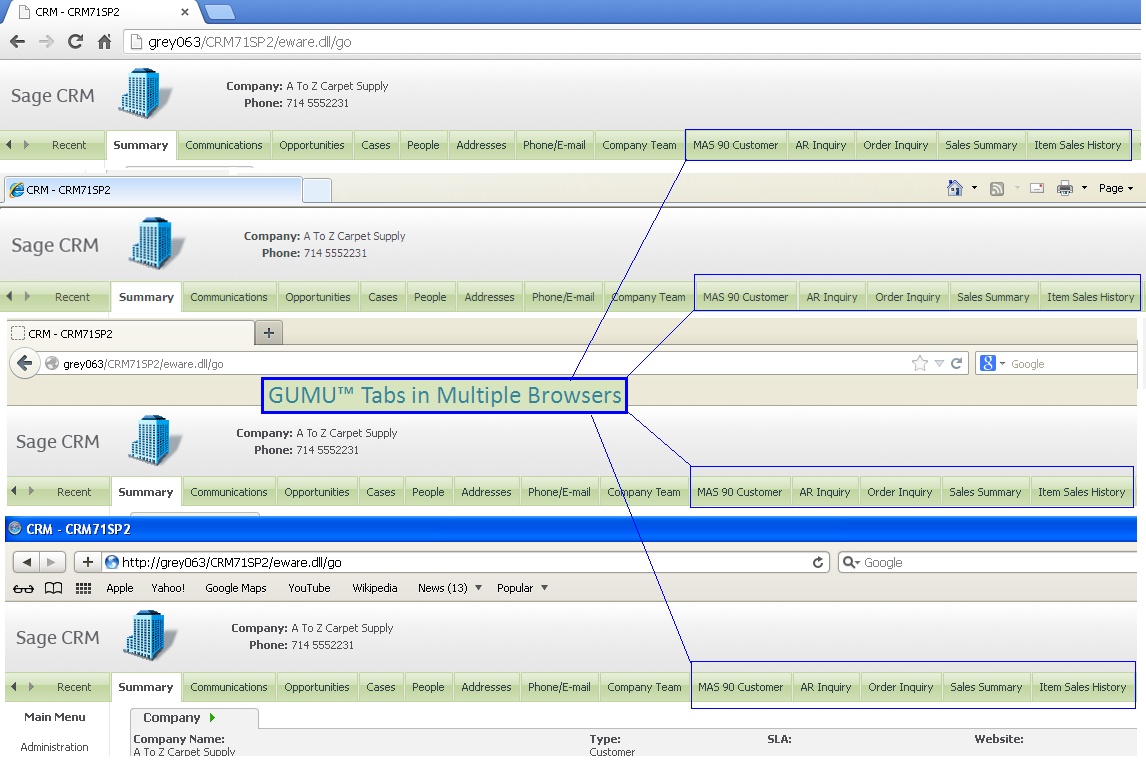
Task: Click the new tab button in Internet Explorer
Action: click(x=316, y=190)
